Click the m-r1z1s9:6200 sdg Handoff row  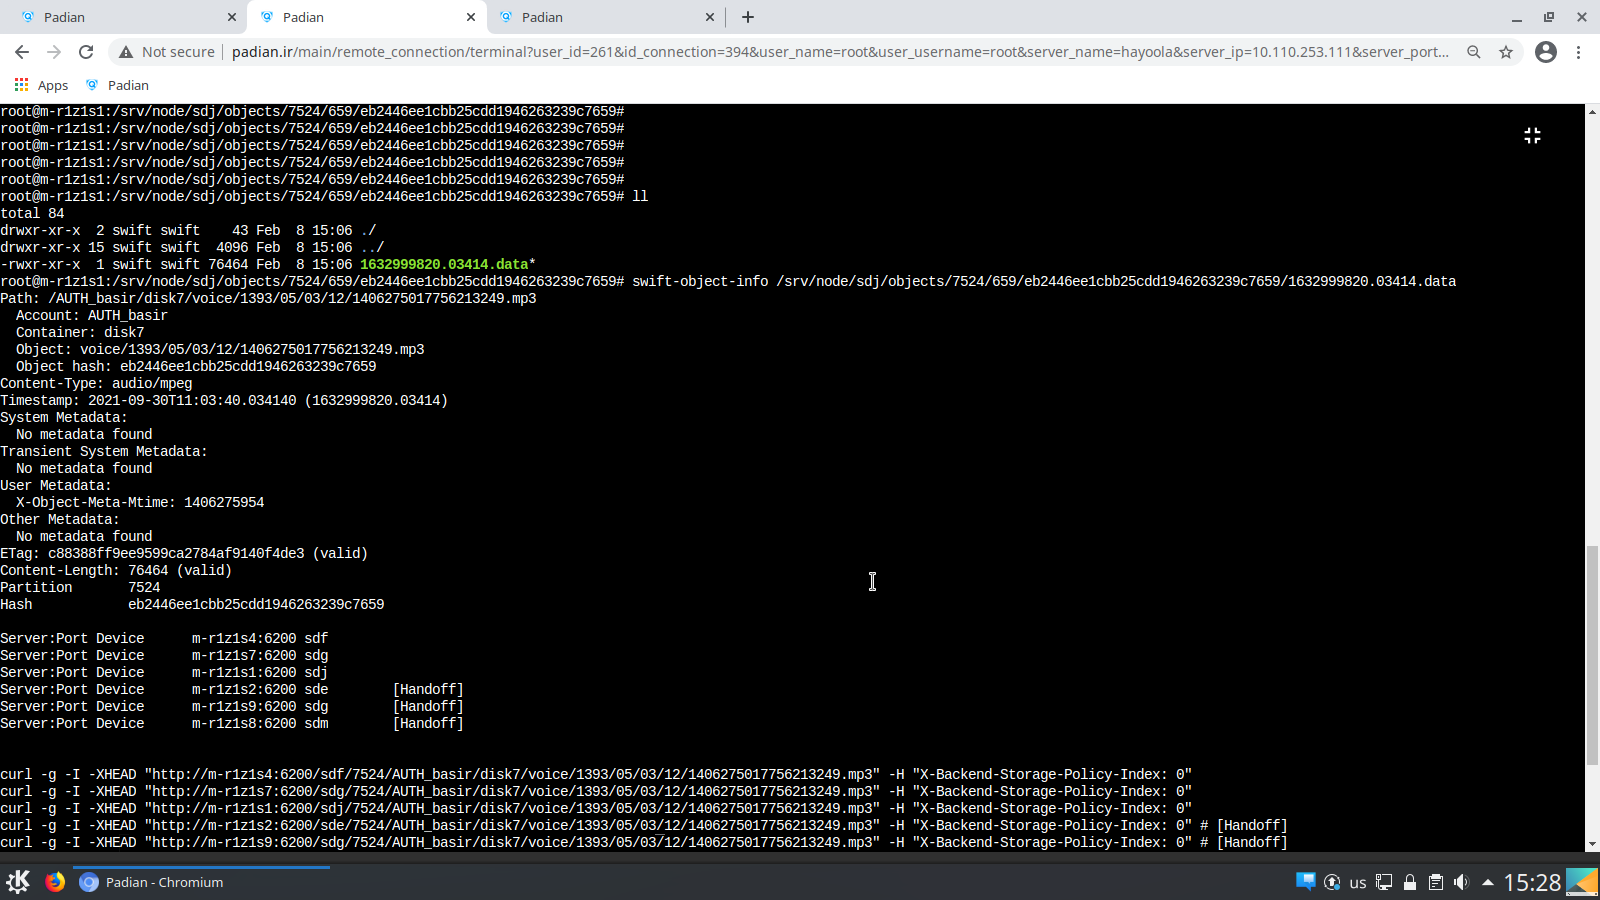[x=232, y=707]
